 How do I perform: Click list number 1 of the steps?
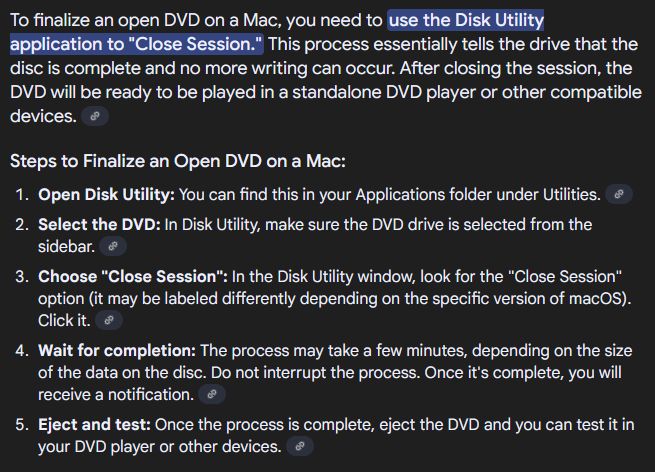(21, 194)
